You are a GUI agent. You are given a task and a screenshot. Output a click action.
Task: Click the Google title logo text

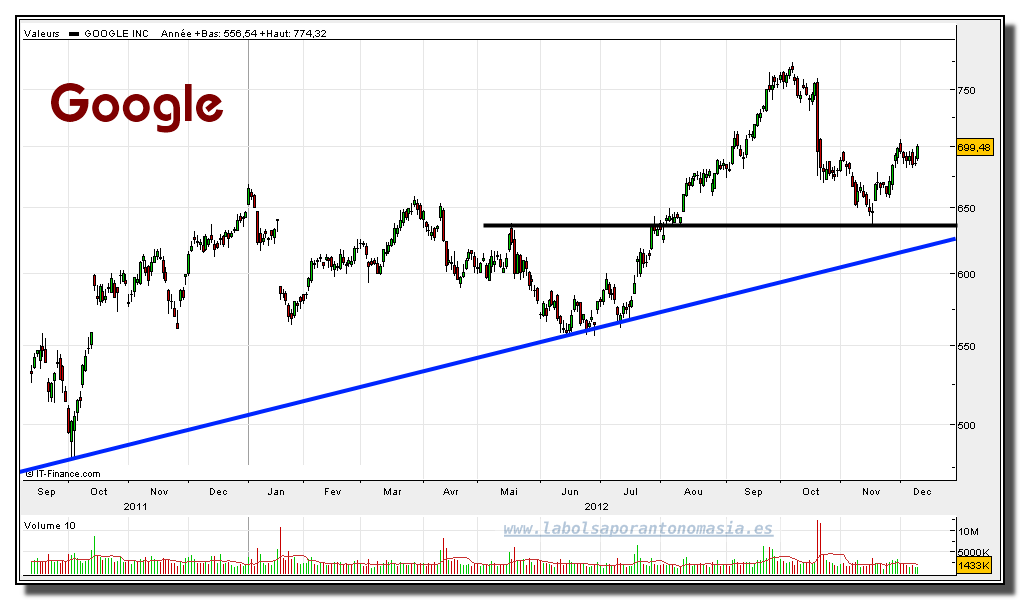(137, 106)
